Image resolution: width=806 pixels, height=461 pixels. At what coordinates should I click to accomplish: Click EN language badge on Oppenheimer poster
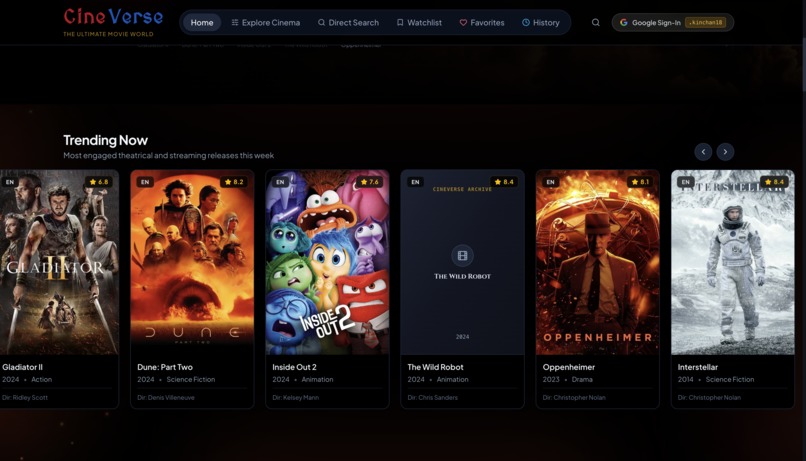coord(551,182)
